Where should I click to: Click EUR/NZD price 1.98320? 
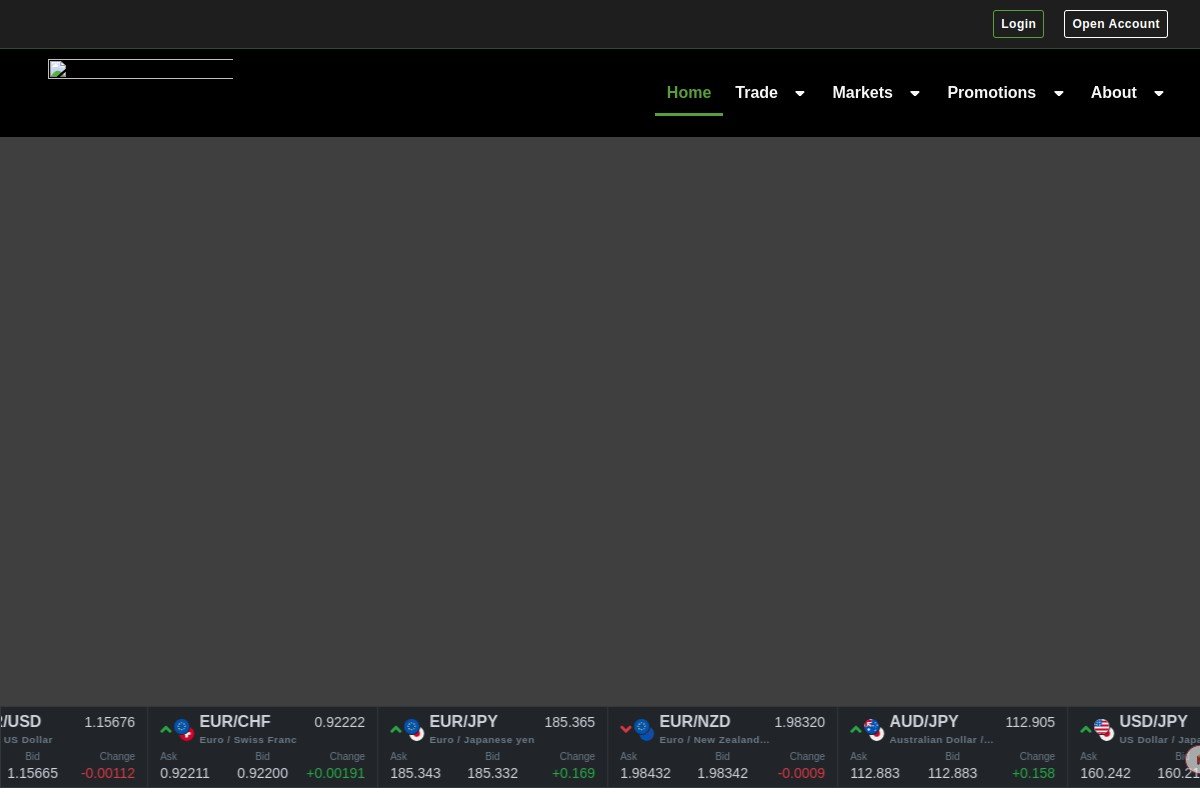click(x=800, y=722)
